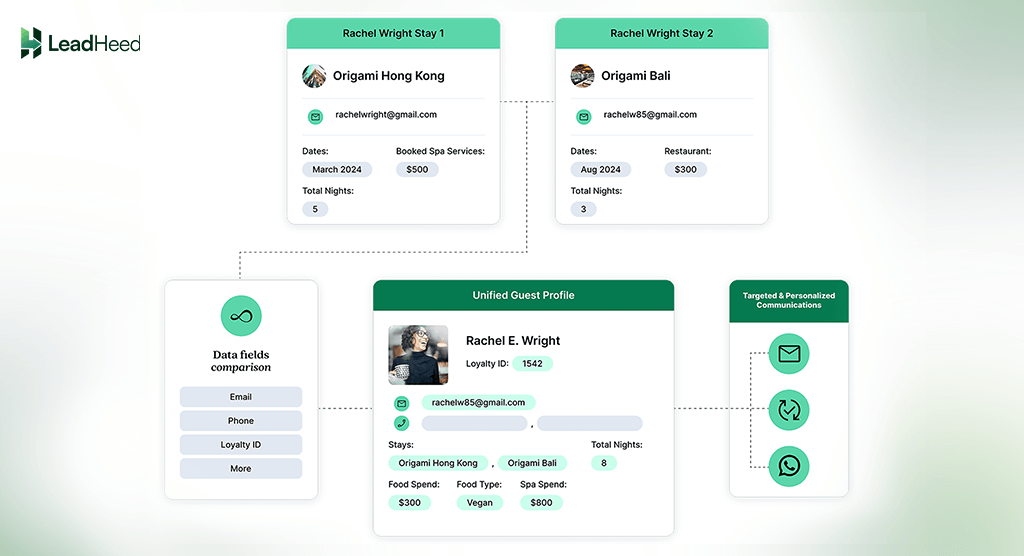
Task: Click the Origami Hong Kong title in Stay 1
Action: coord(389,76)
